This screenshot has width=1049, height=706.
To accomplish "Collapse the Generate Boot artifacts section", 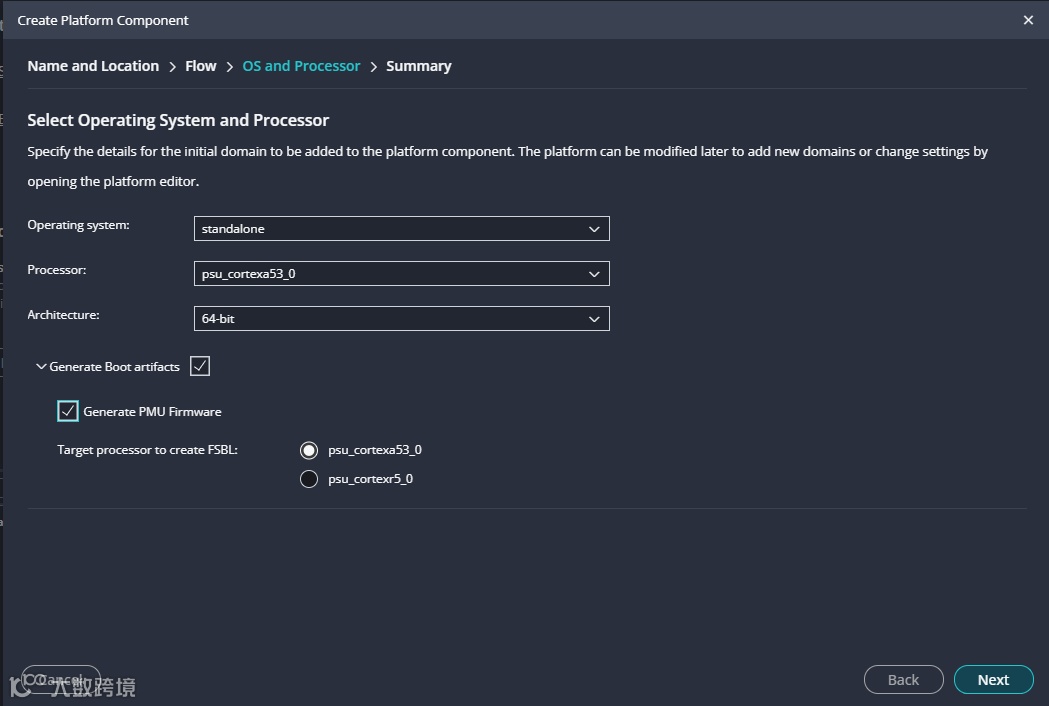I will pos(41,367).
